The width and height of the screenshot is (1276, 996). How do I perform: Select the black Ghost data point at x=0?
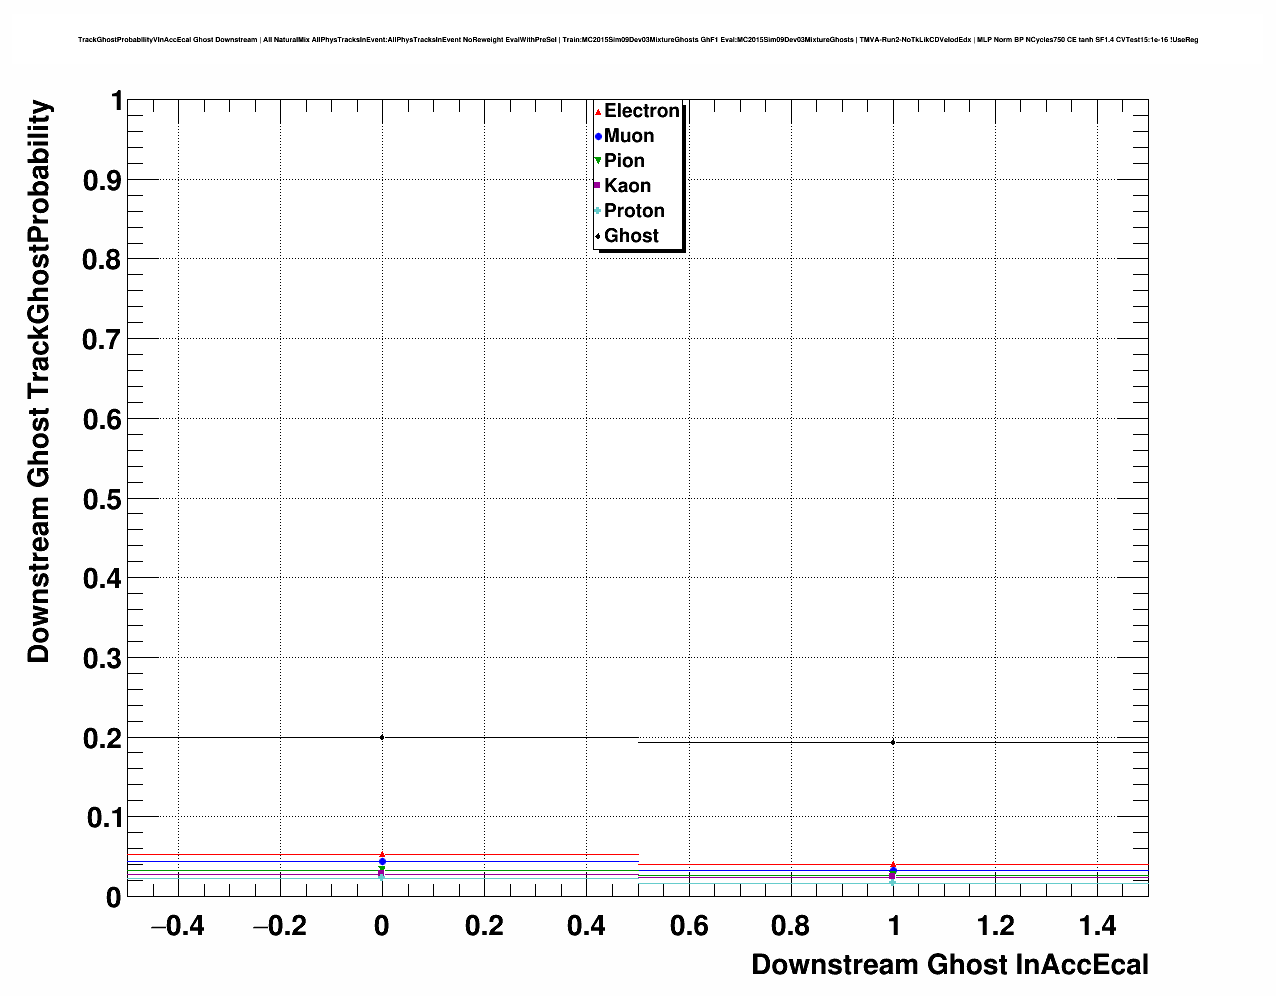382,737
